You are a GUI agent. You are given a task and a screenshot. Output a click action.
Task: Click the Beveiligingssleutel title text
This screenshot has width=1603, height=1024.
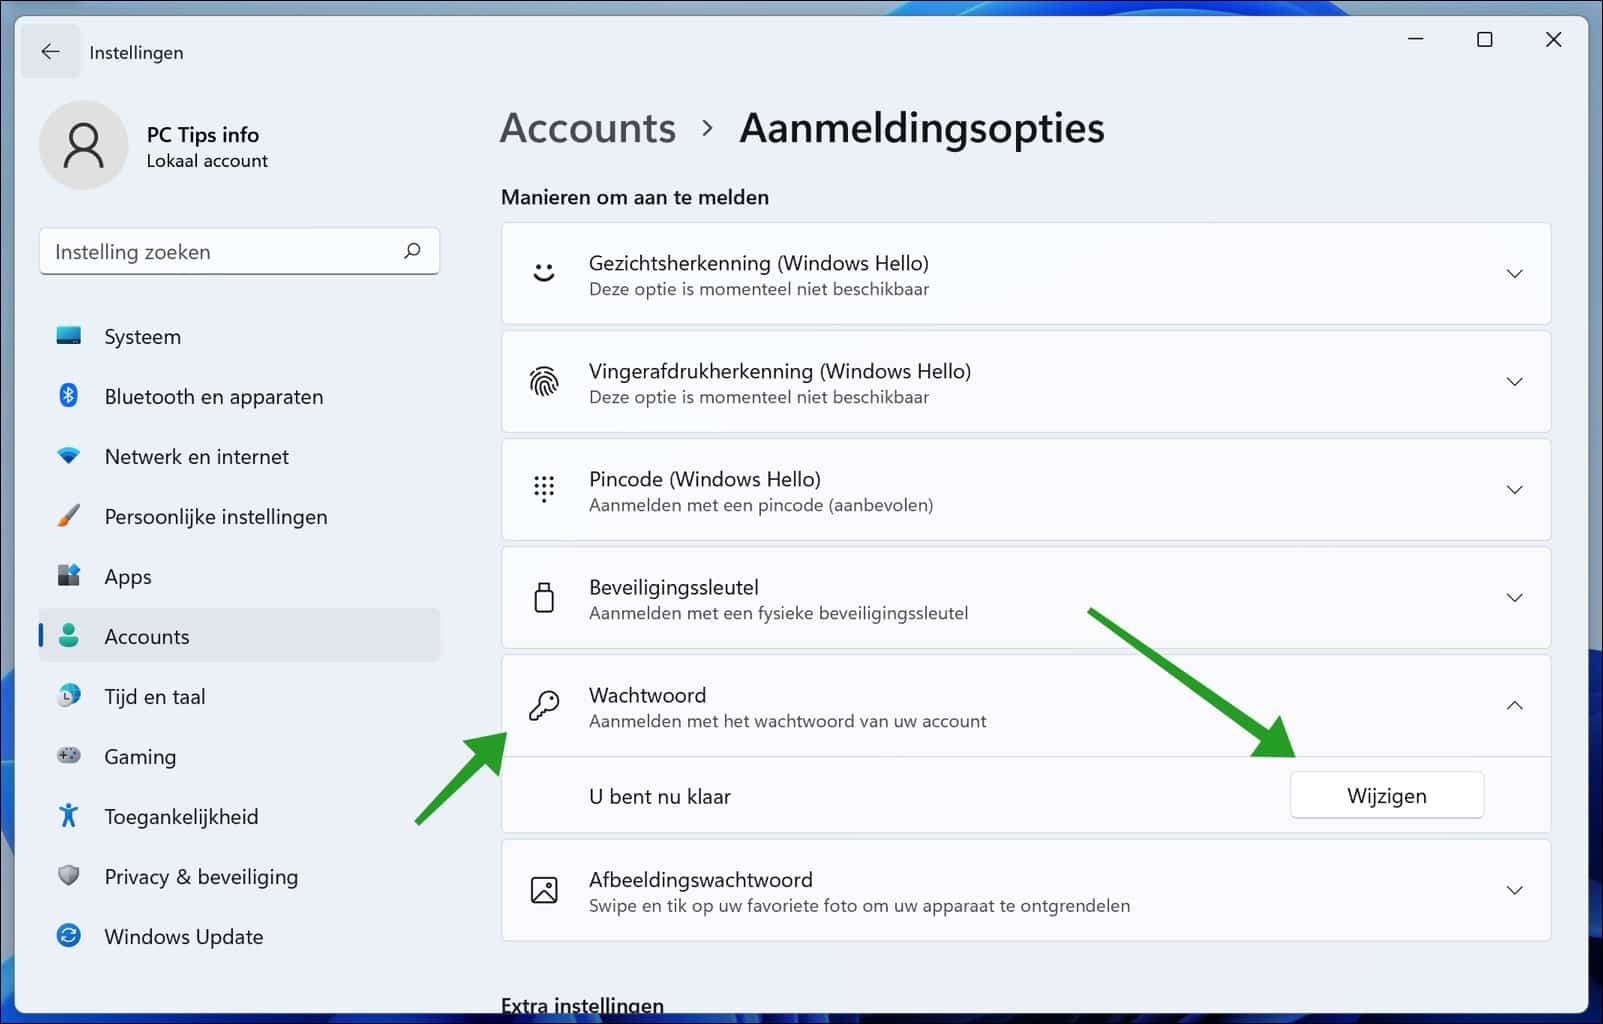(673, 587)
